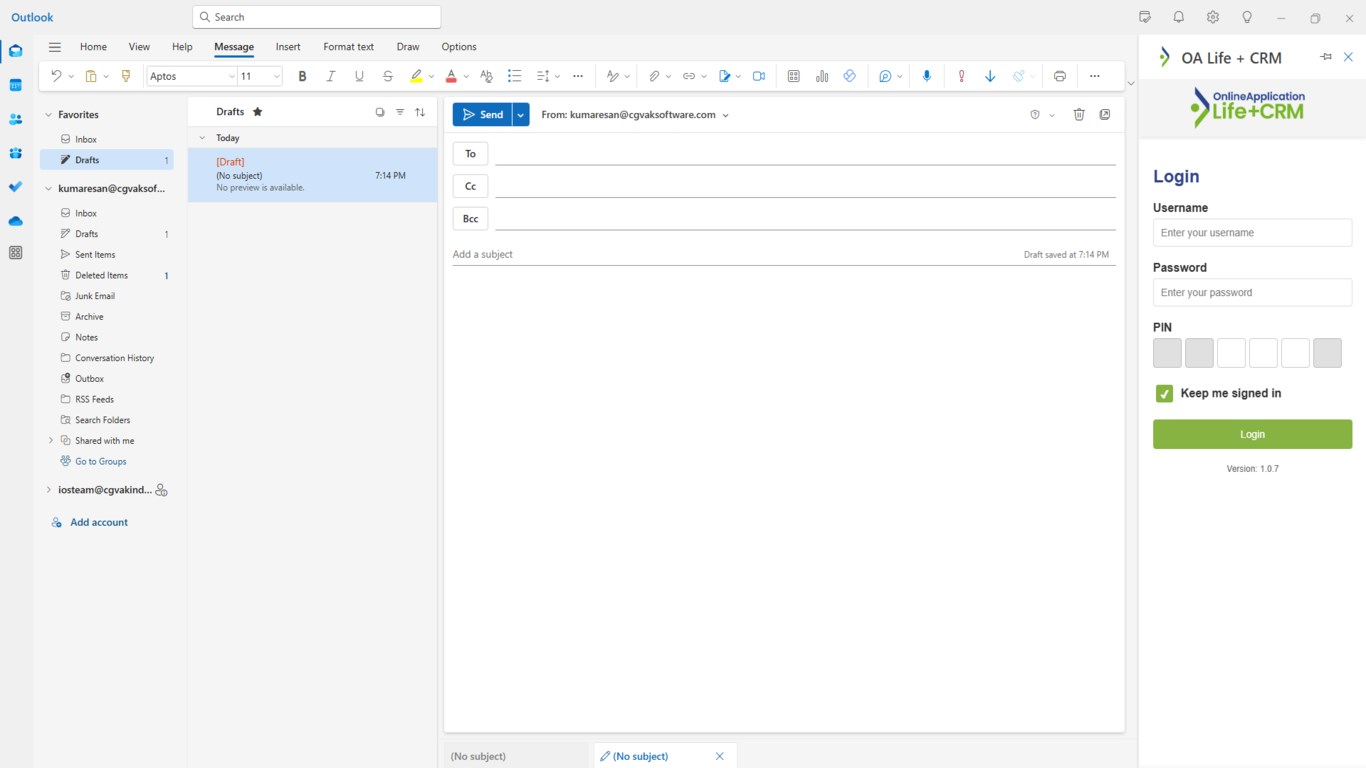Open notifications bell in the title bar
1366x768 pixels.
tap(1179, 17)
